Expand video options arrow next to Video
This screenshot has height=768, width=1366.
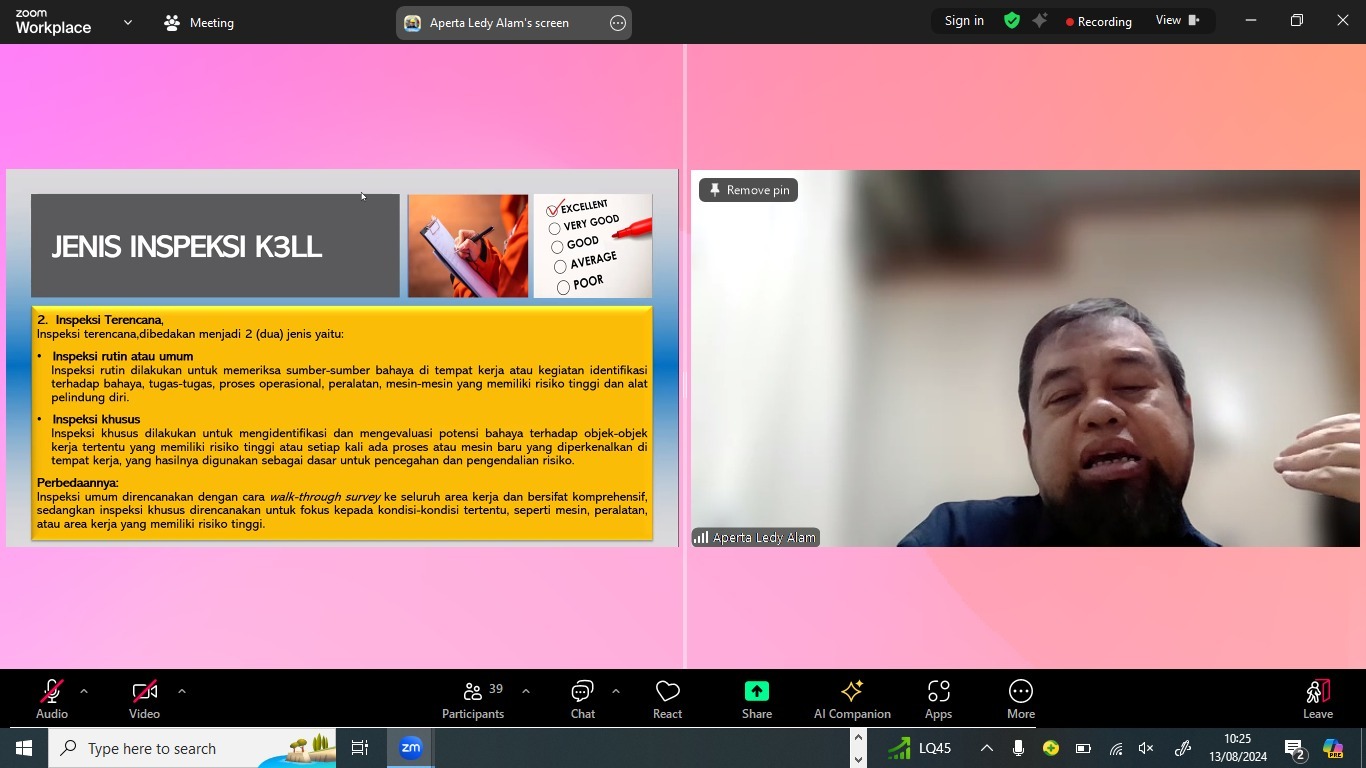tap(181, 691)
